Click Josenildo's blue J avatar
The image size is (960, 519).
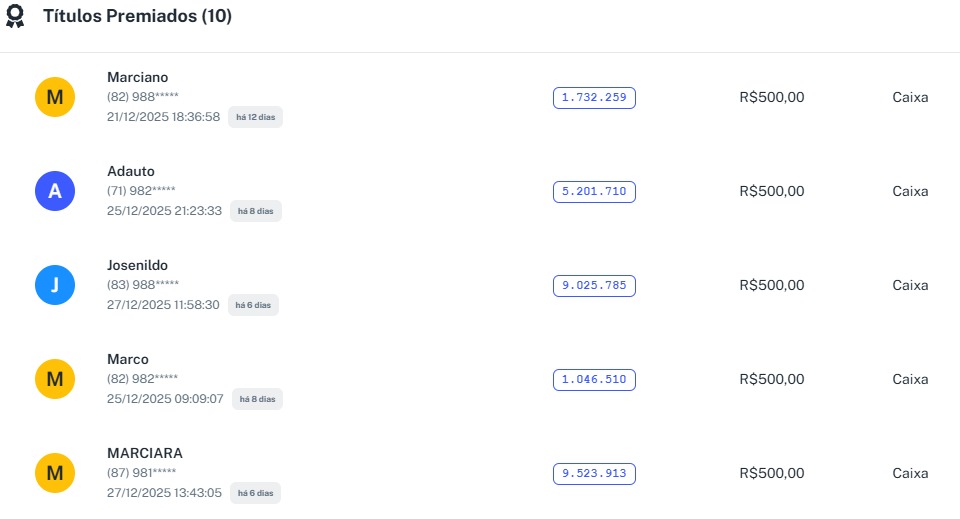(55, 285)
